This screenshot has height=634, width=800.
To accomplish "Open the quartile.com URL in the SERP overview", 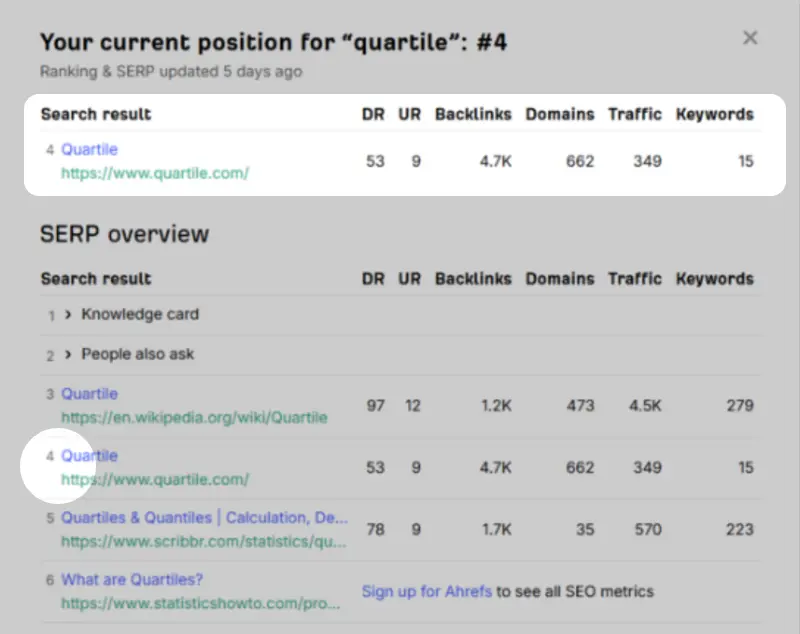I will point(154,479).
